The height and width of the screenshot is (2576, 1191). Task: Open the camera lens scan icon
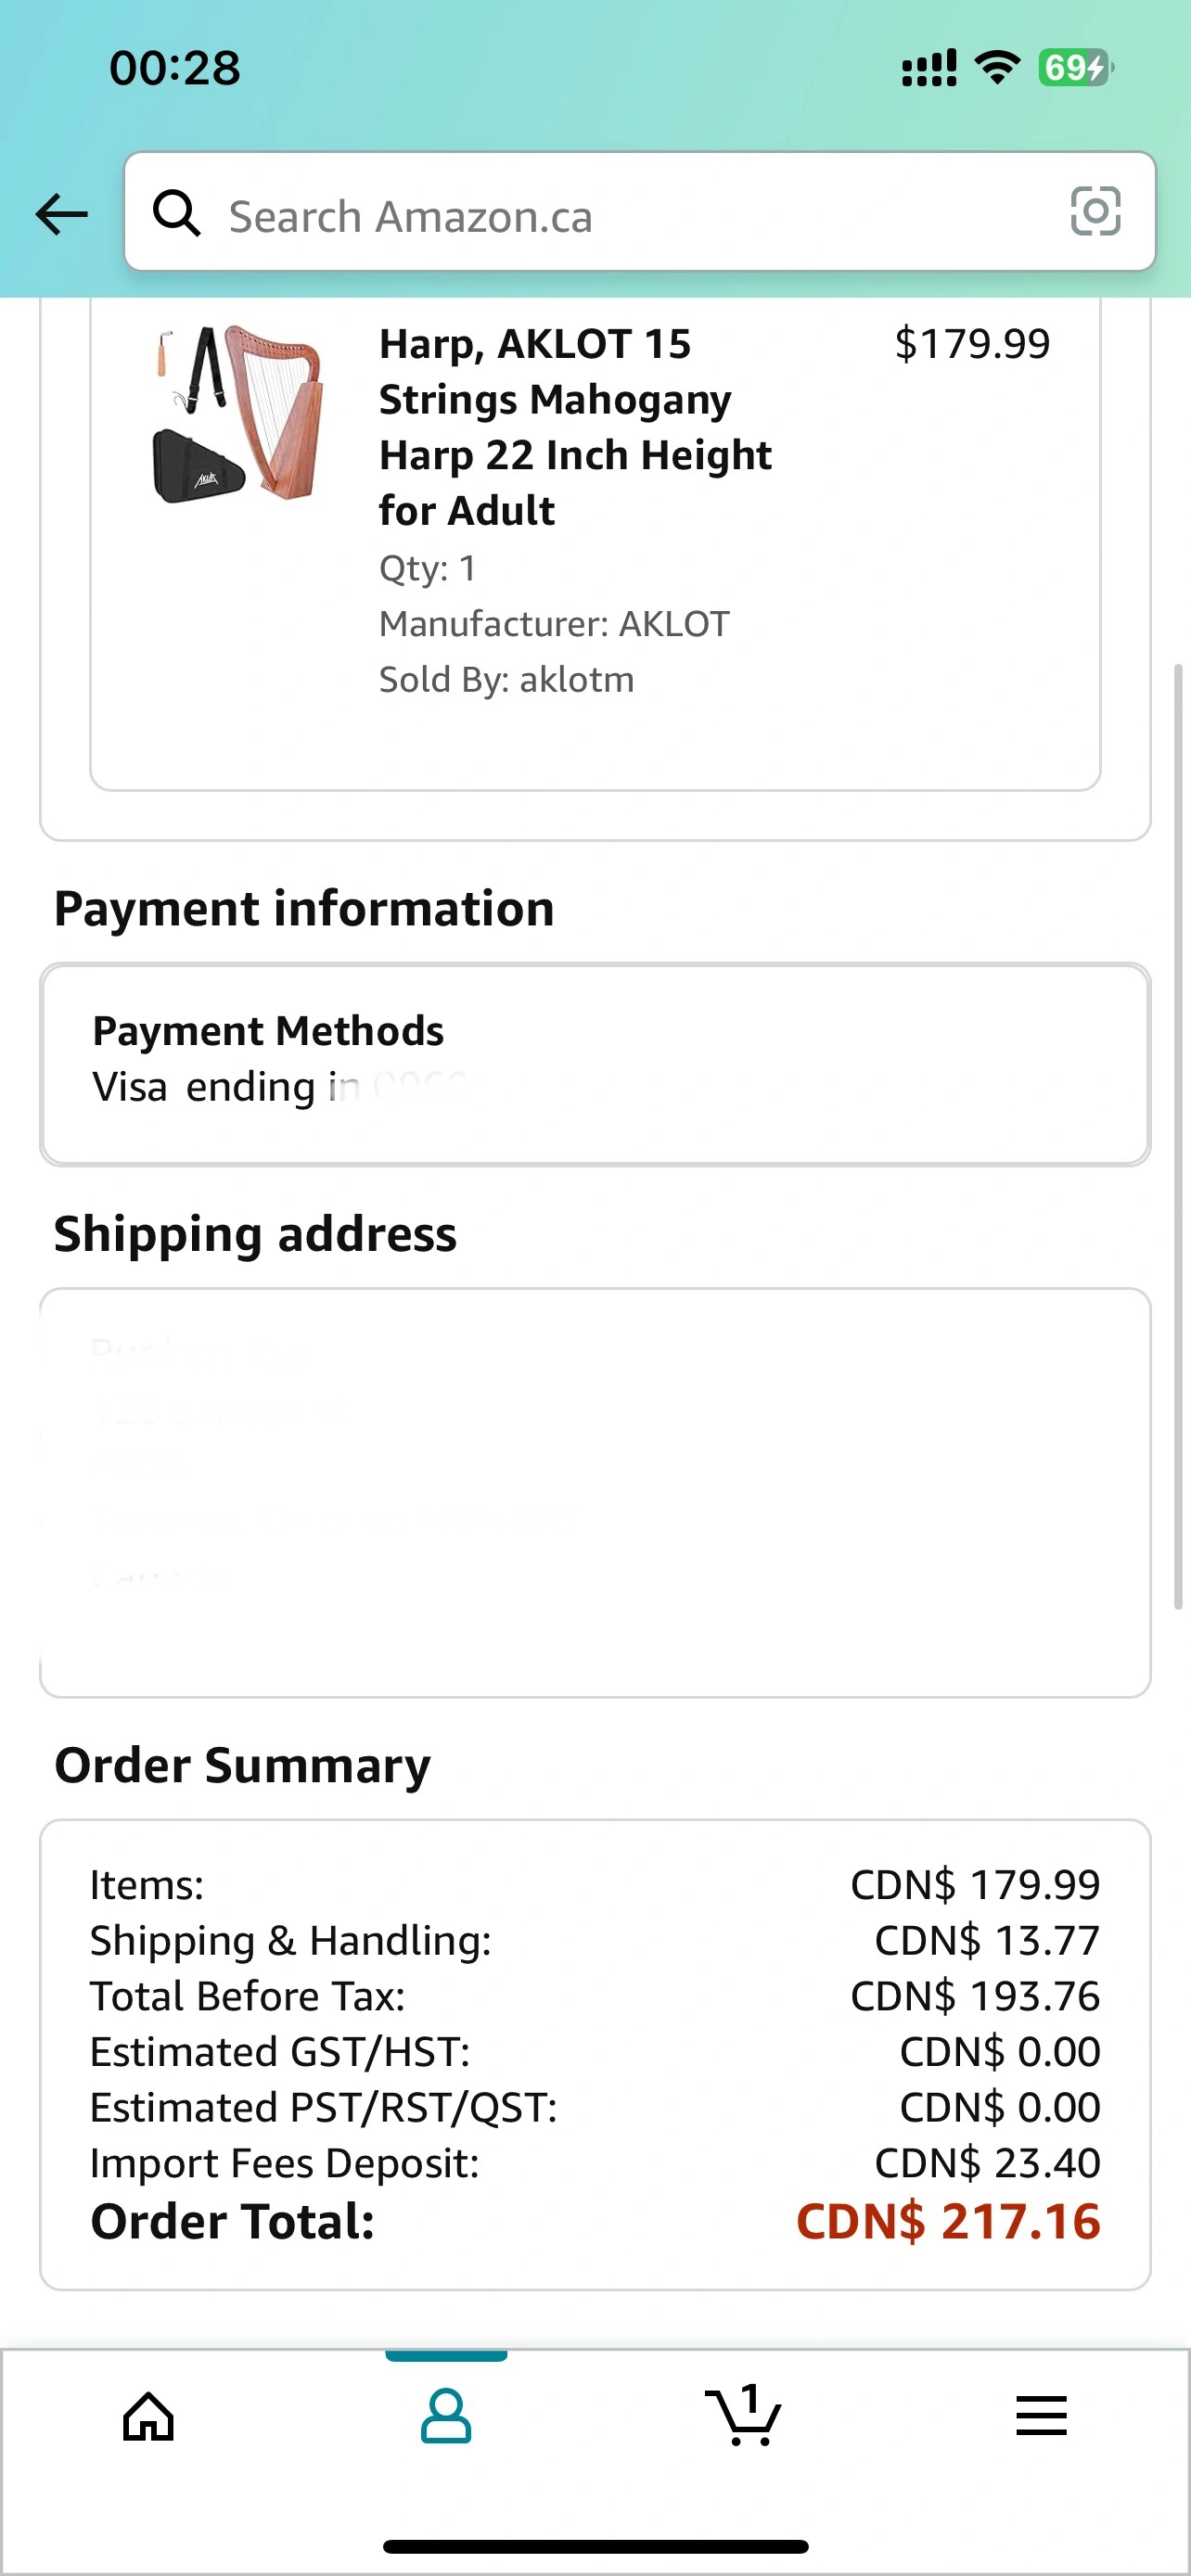click(1095, 212)
